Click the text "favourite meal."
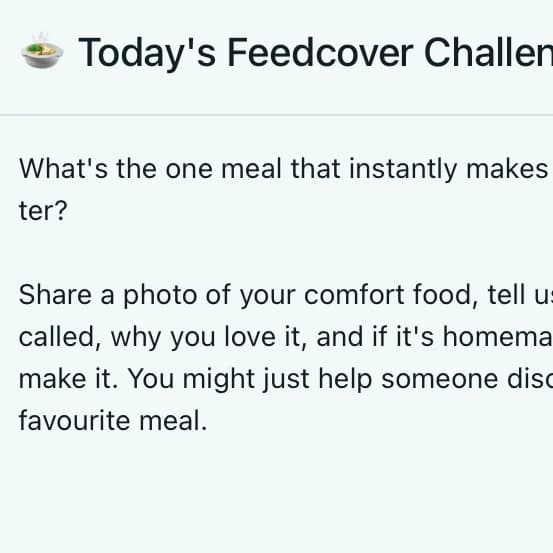 pyautogui.click(x=113, y=421)
